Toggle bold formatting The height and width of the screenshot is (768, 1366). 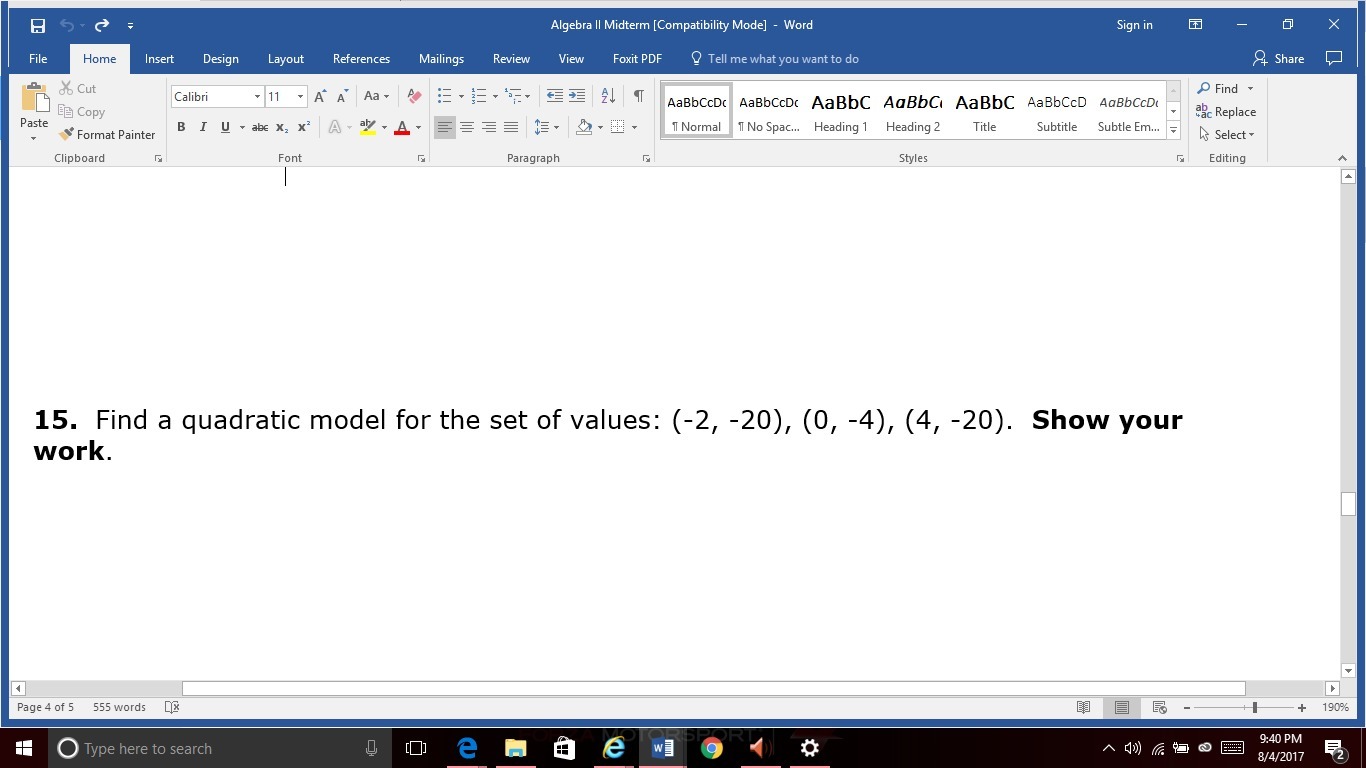pos(181,127)
